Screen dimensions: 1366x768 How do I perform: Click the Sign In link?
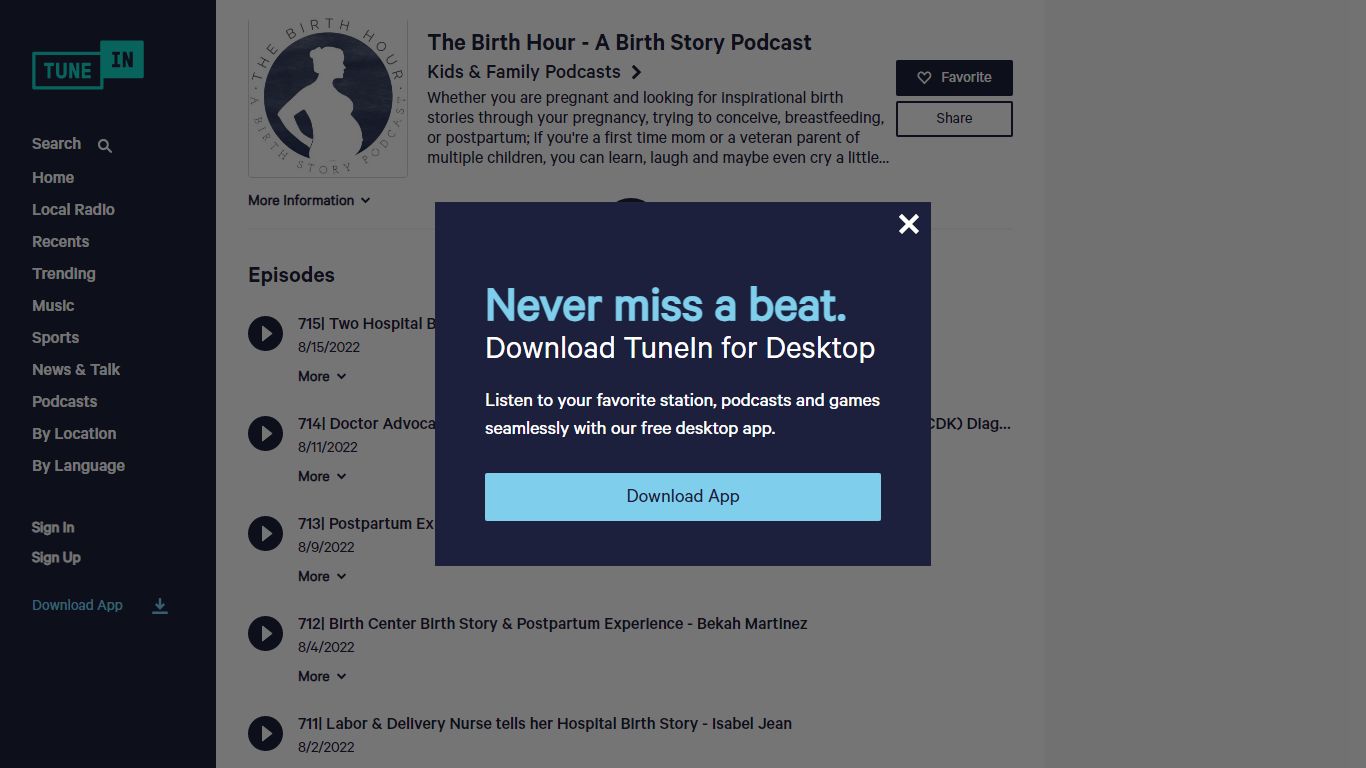point(53,528)
